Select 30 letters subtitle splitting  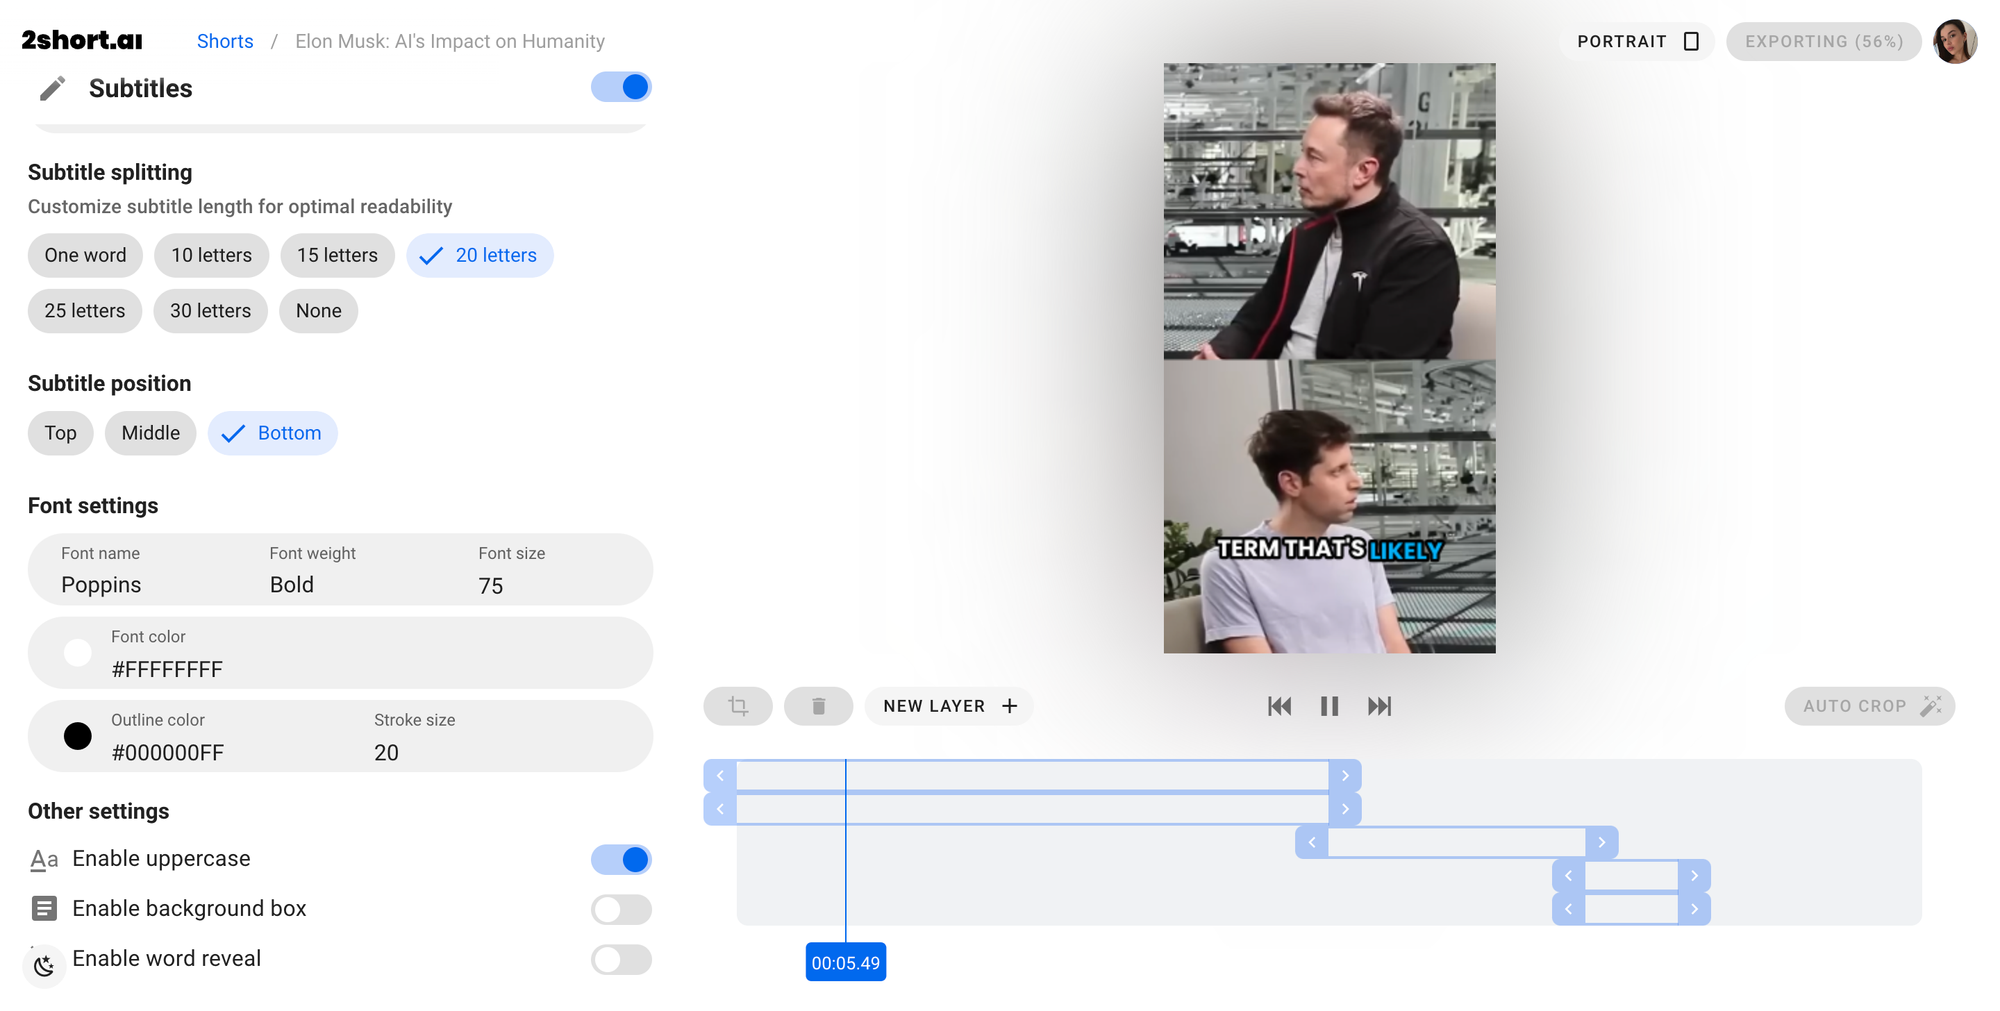210,311
